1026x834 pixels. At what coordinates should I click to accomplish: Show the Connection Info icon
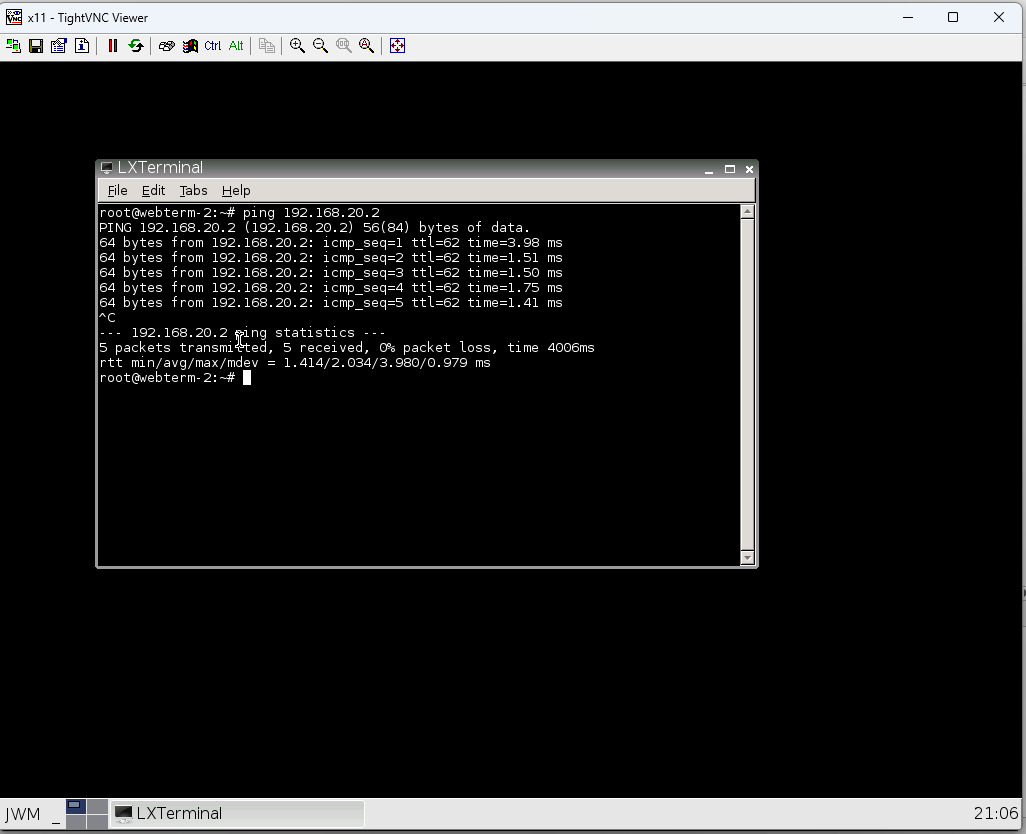[x=82, y=46]
